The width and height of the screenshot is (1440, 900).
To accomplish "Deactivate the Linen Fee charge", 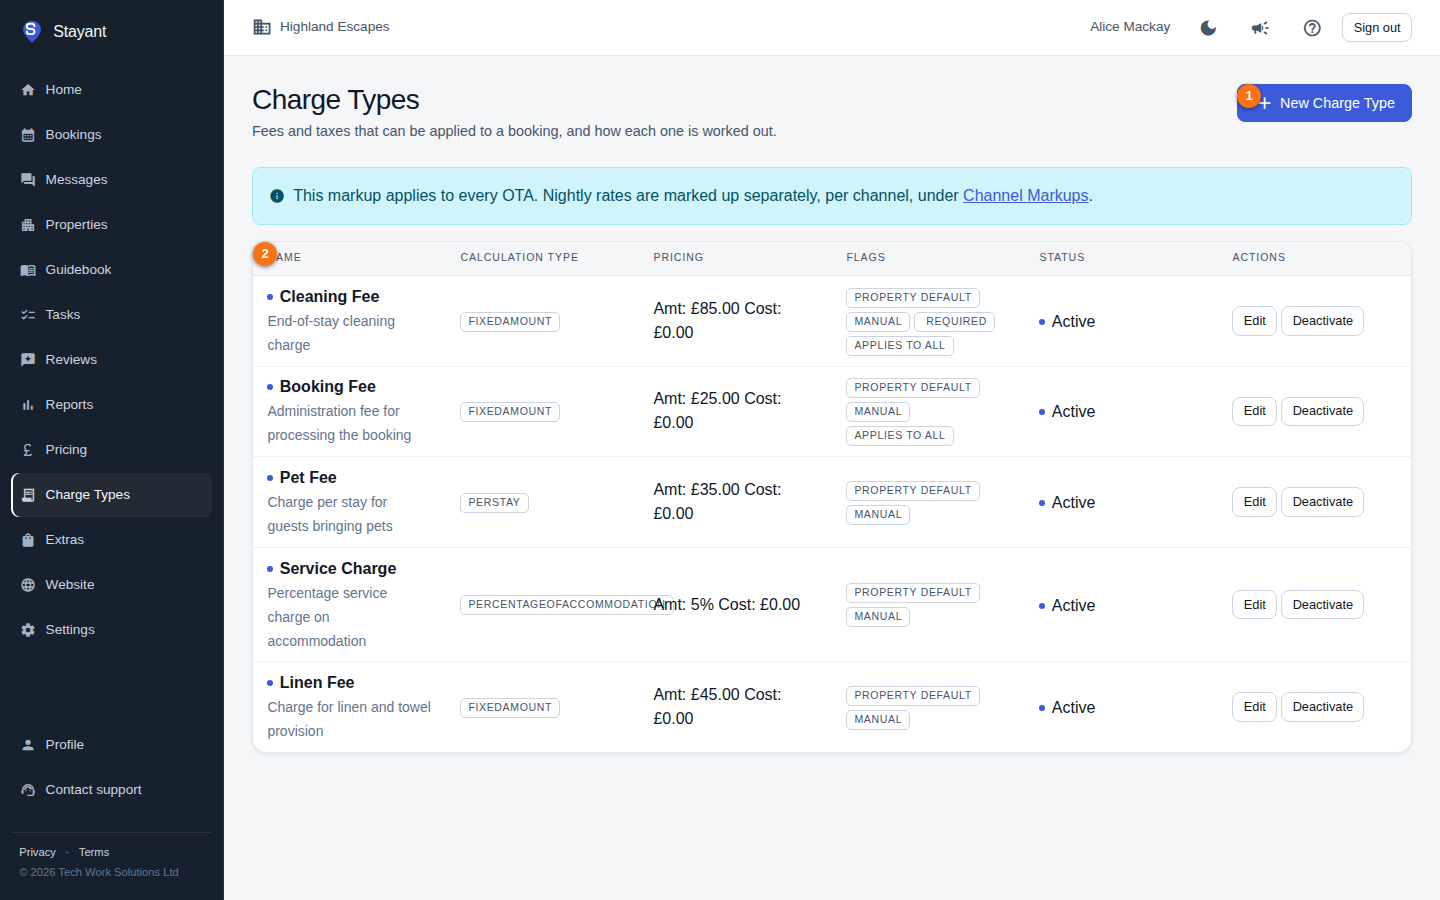I will [x=1322, y=707].
